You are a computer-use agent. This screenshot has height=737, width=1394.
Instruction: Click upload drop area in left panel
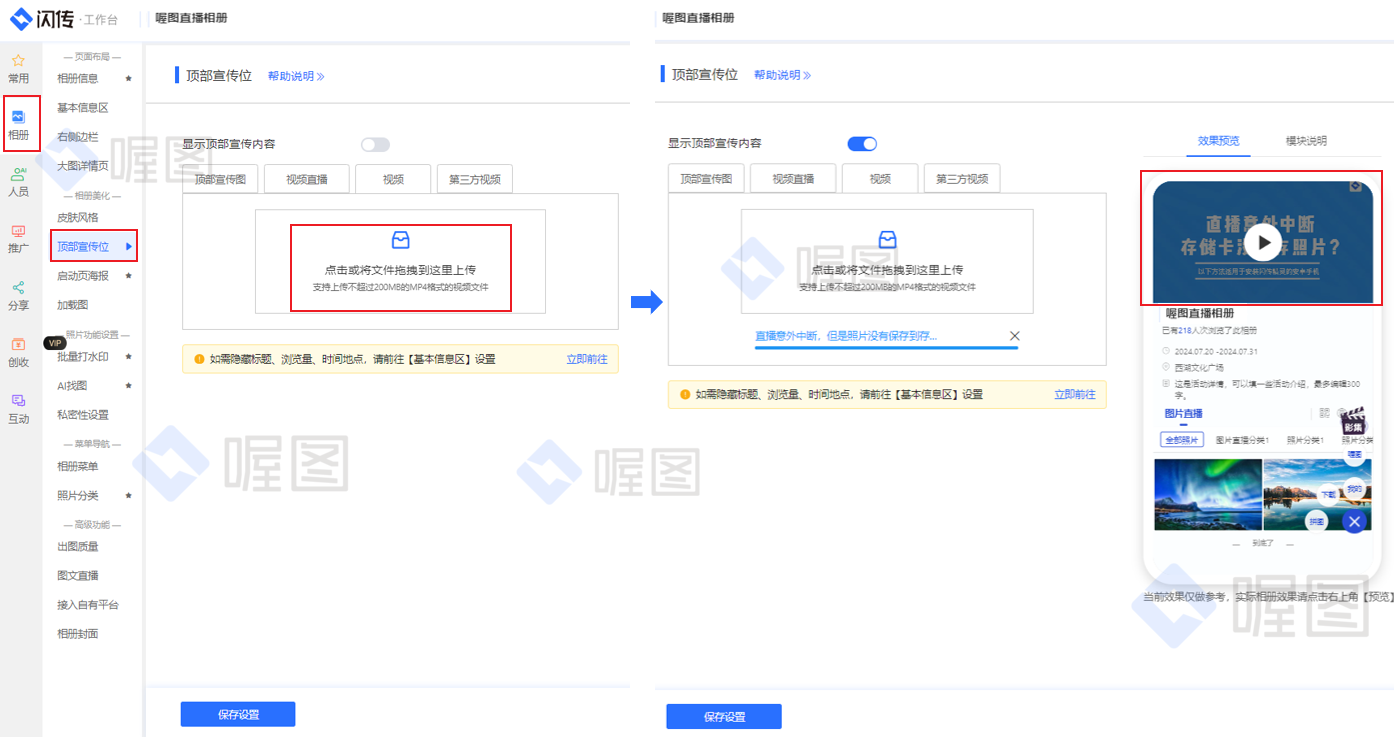click(x=400, y=262)
